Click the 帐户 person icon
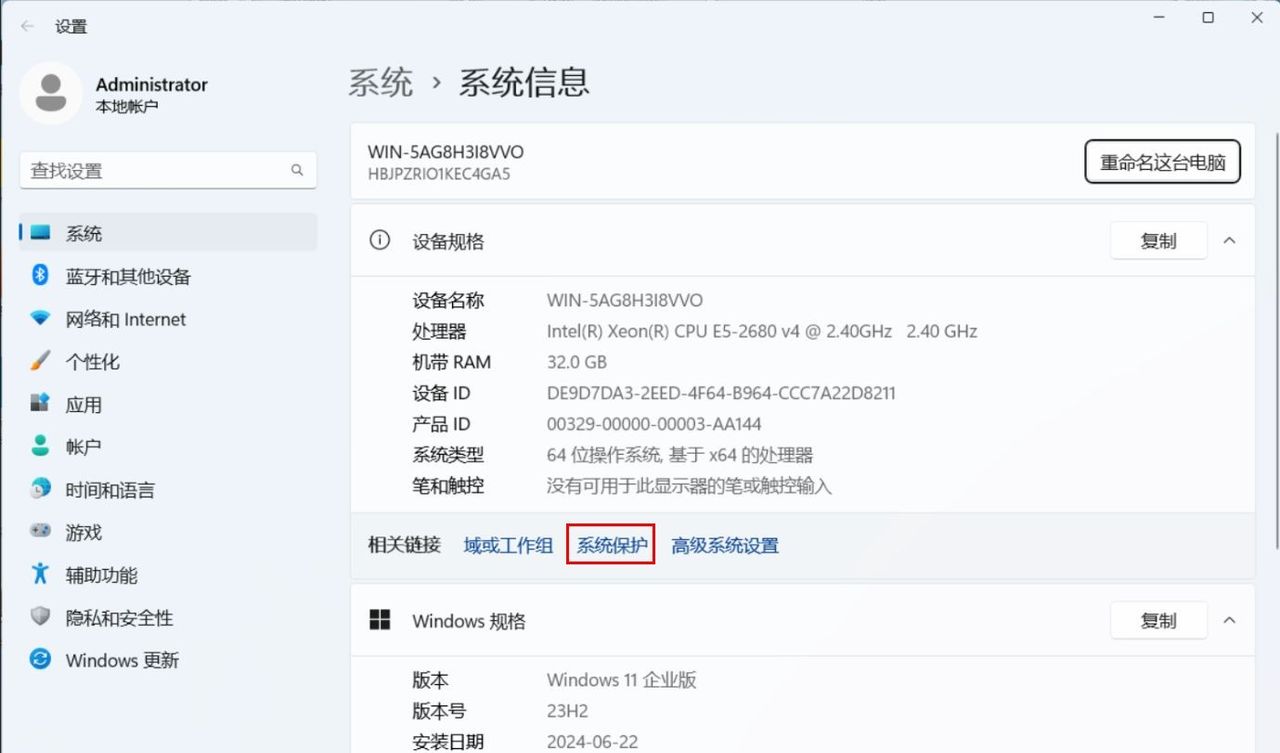 click(x=40, y=446)
